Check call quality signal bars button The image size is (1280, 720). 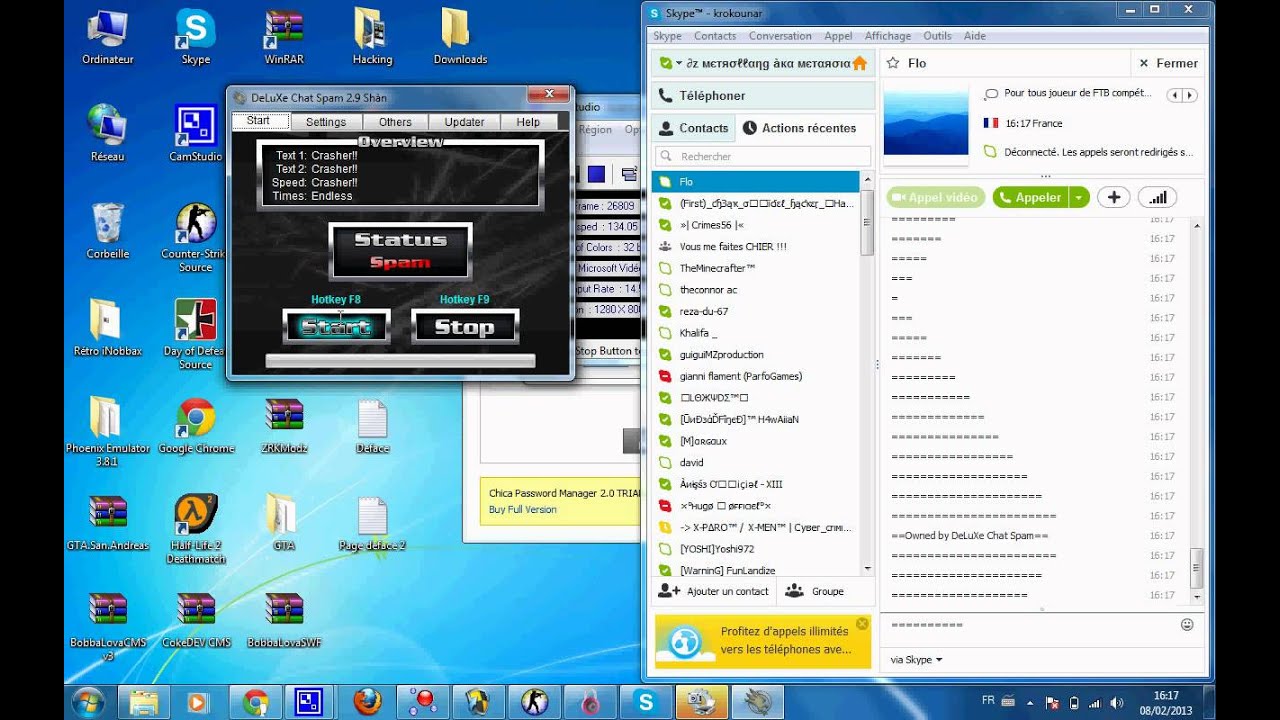coord(1158,197)
